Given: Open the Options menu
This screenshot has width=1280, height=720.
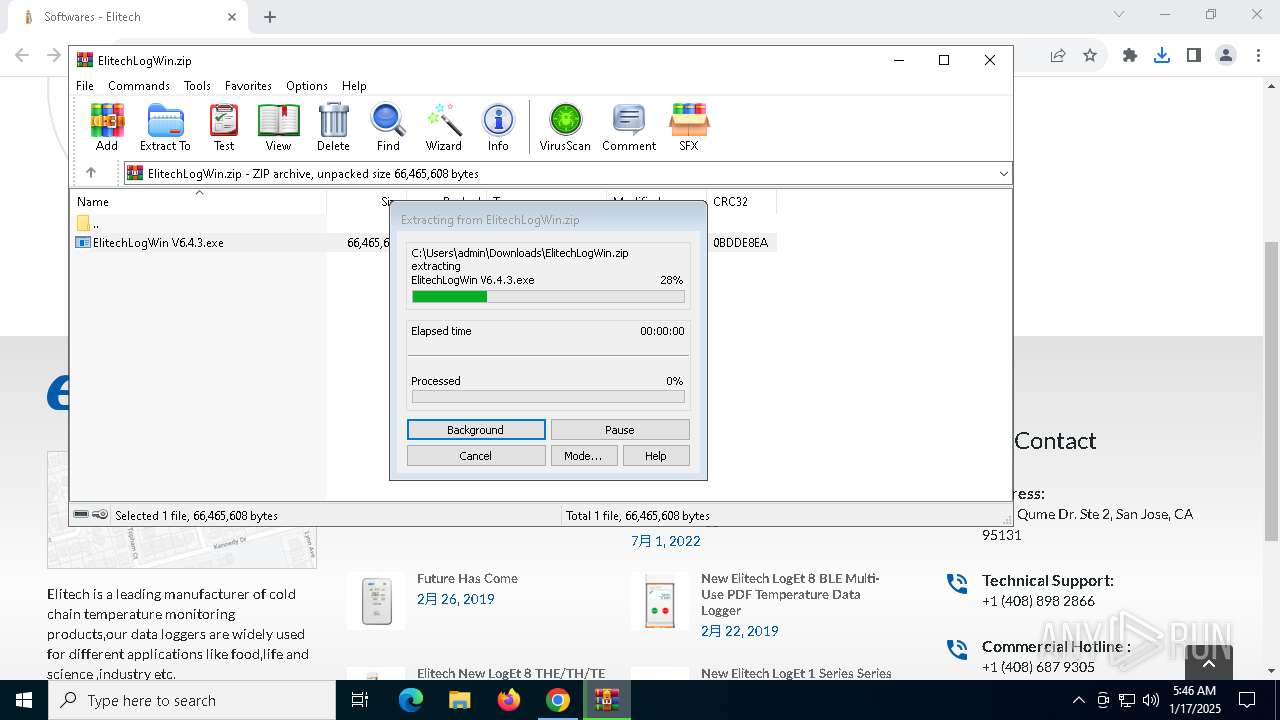Looking at the screenshot, I should [307, 86].
